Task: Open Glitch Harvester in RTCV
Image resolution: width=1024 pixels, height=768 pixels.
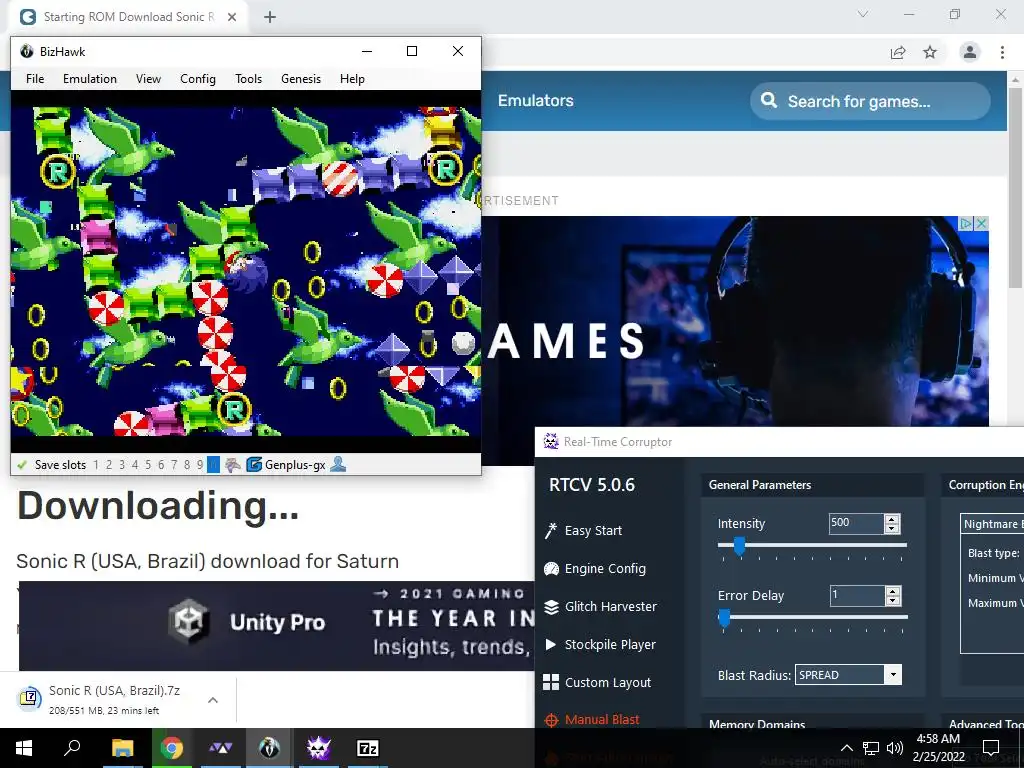Action: point(600,607)
